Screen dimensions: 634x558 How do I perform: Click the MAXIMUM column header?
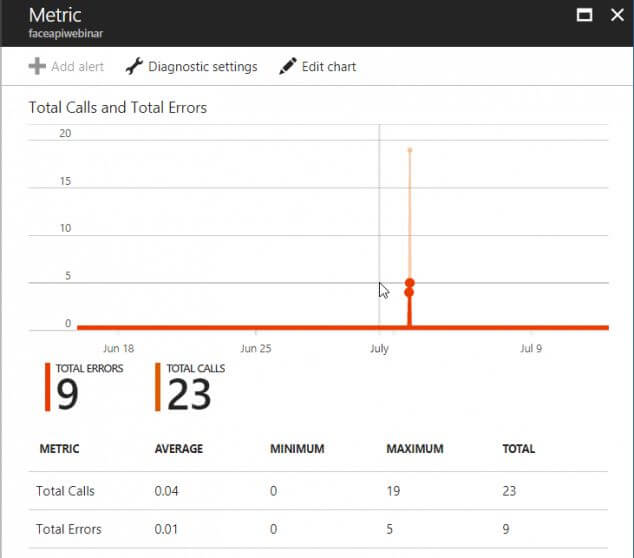click(415, 449)
